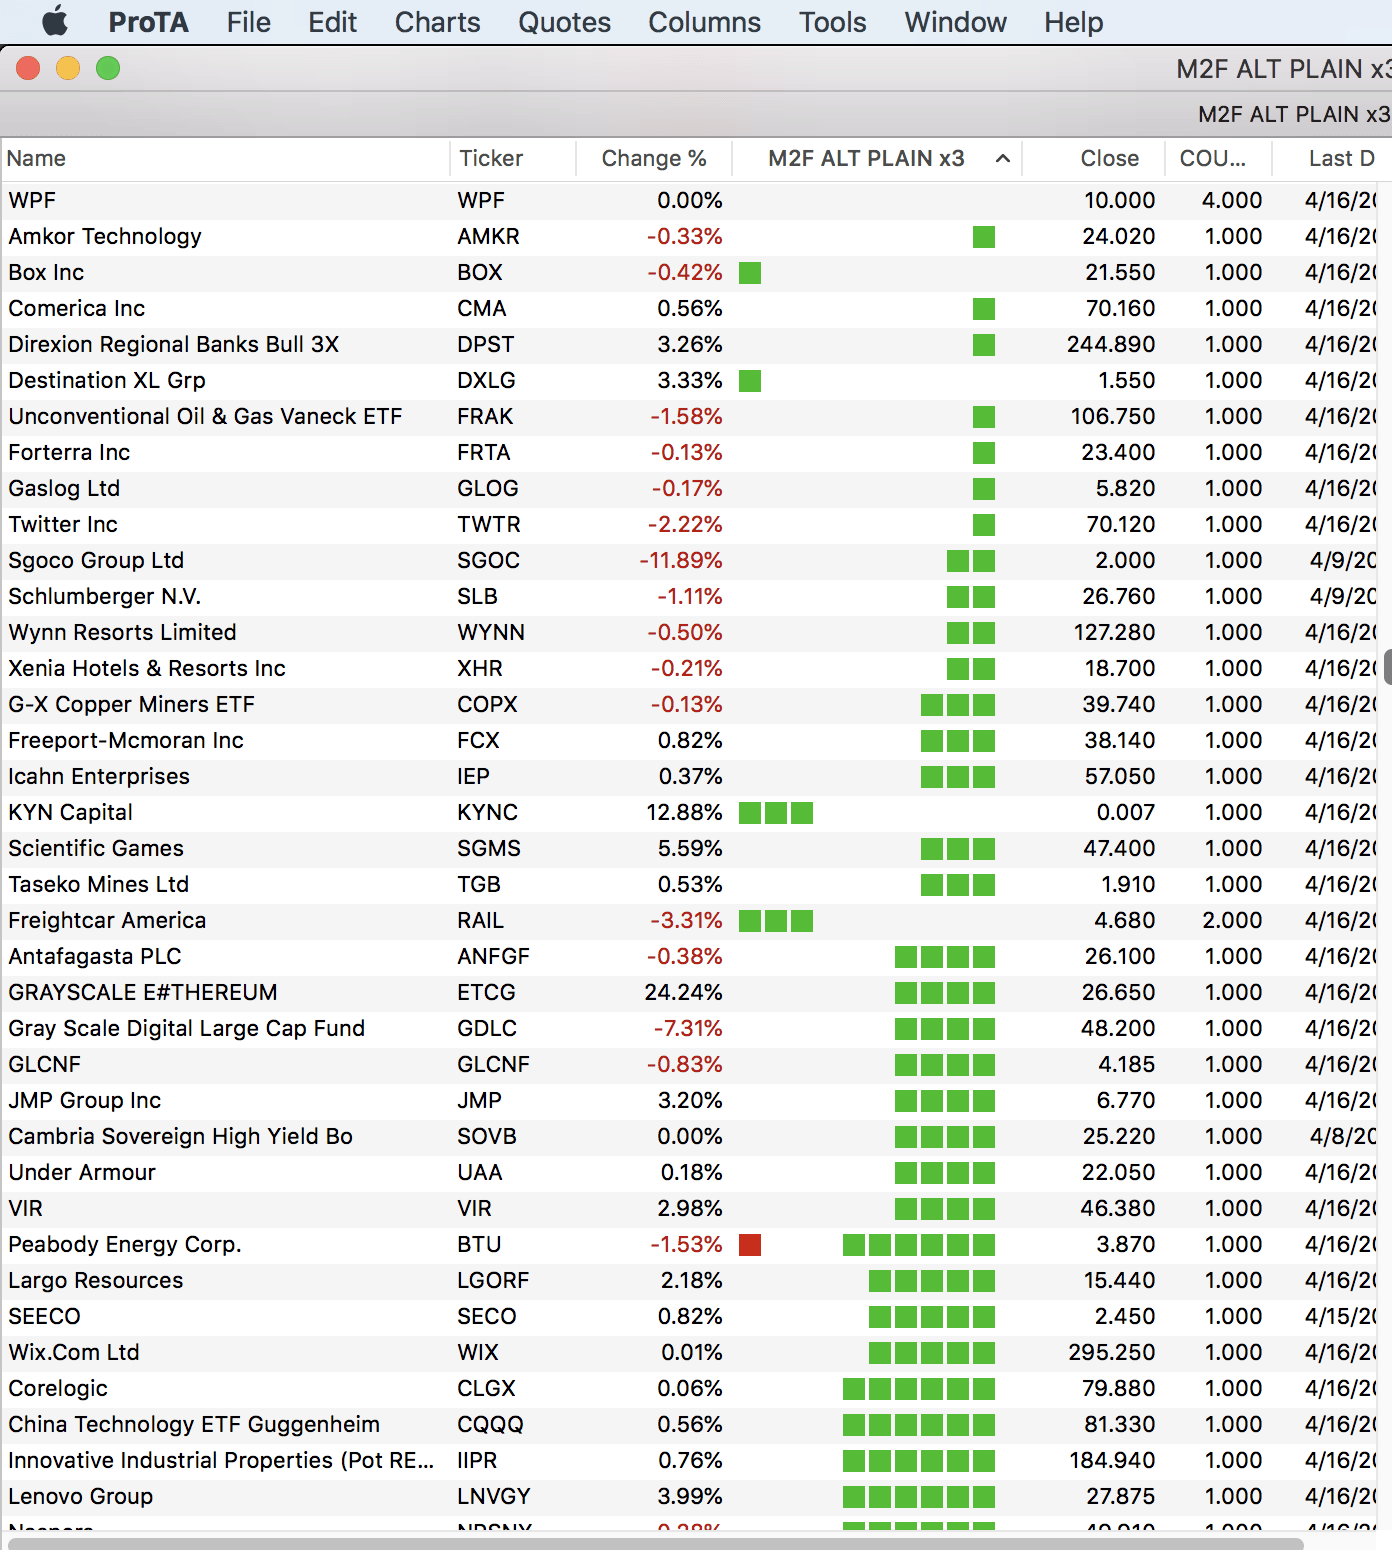The width and height of the screenshot is (1392, 1550).
Task: Open the Help menu
Action: (1073, 22)
